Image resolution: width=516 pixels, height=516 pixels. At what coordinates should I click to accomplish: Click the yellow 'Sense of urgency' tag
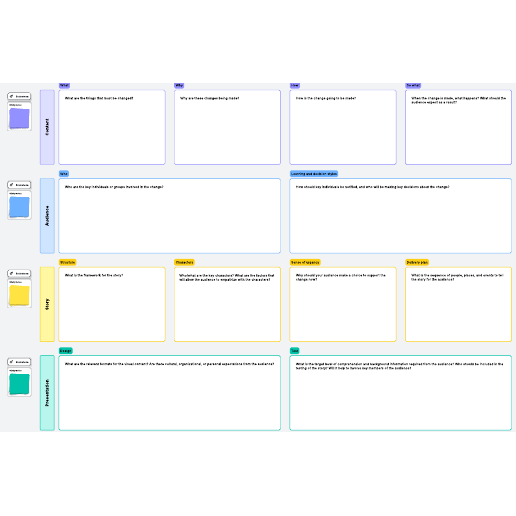305,262
